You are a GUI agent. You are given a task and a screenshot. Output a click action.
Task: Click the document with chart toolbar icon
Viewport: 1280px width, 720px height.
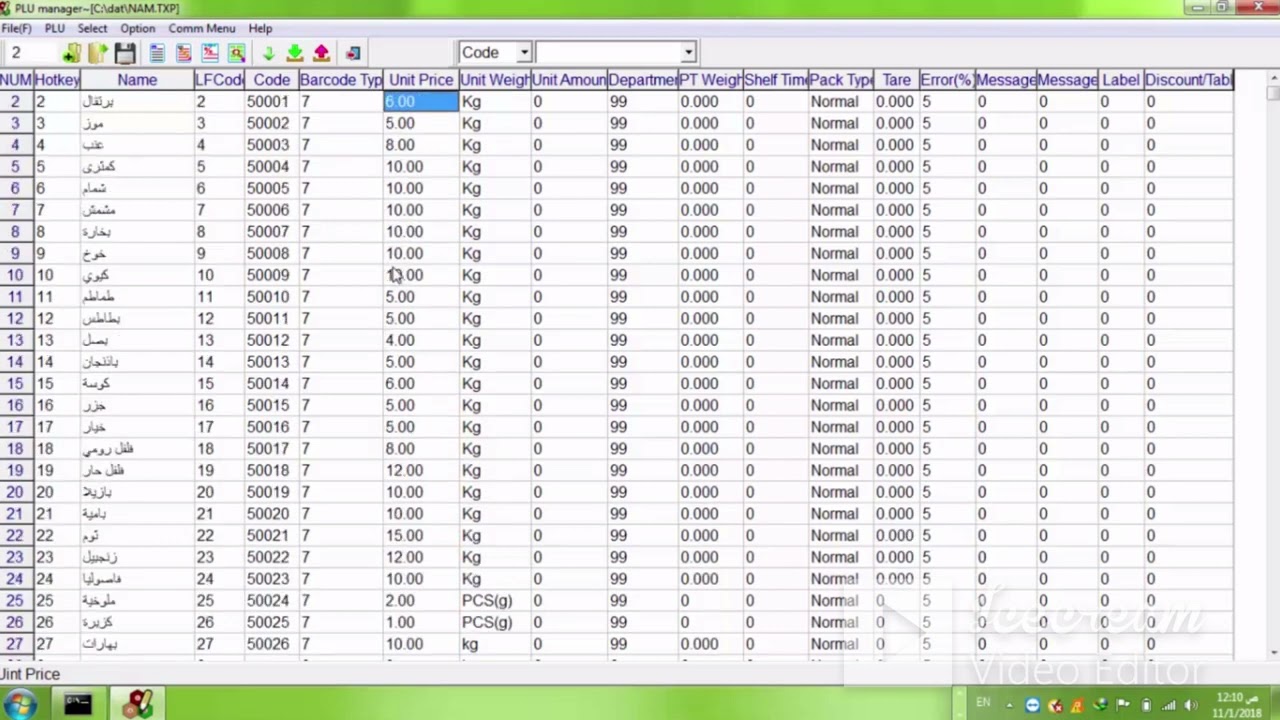click(x=210, y=53)
